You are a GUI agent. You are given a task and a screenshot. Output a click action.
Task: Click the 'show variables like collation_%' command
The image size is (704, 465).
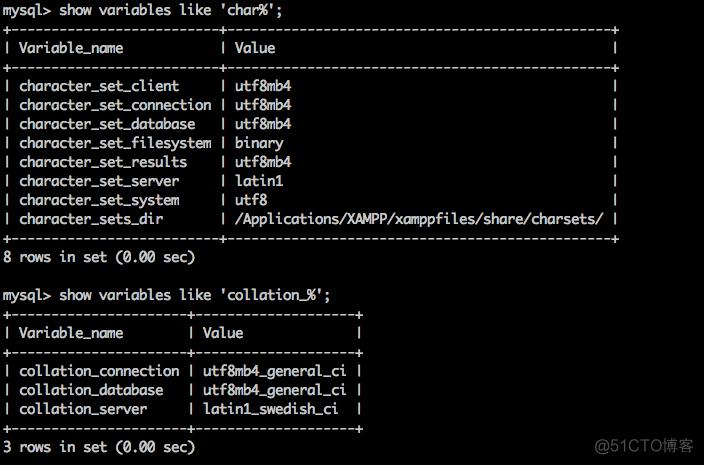(x=194, y=295)
